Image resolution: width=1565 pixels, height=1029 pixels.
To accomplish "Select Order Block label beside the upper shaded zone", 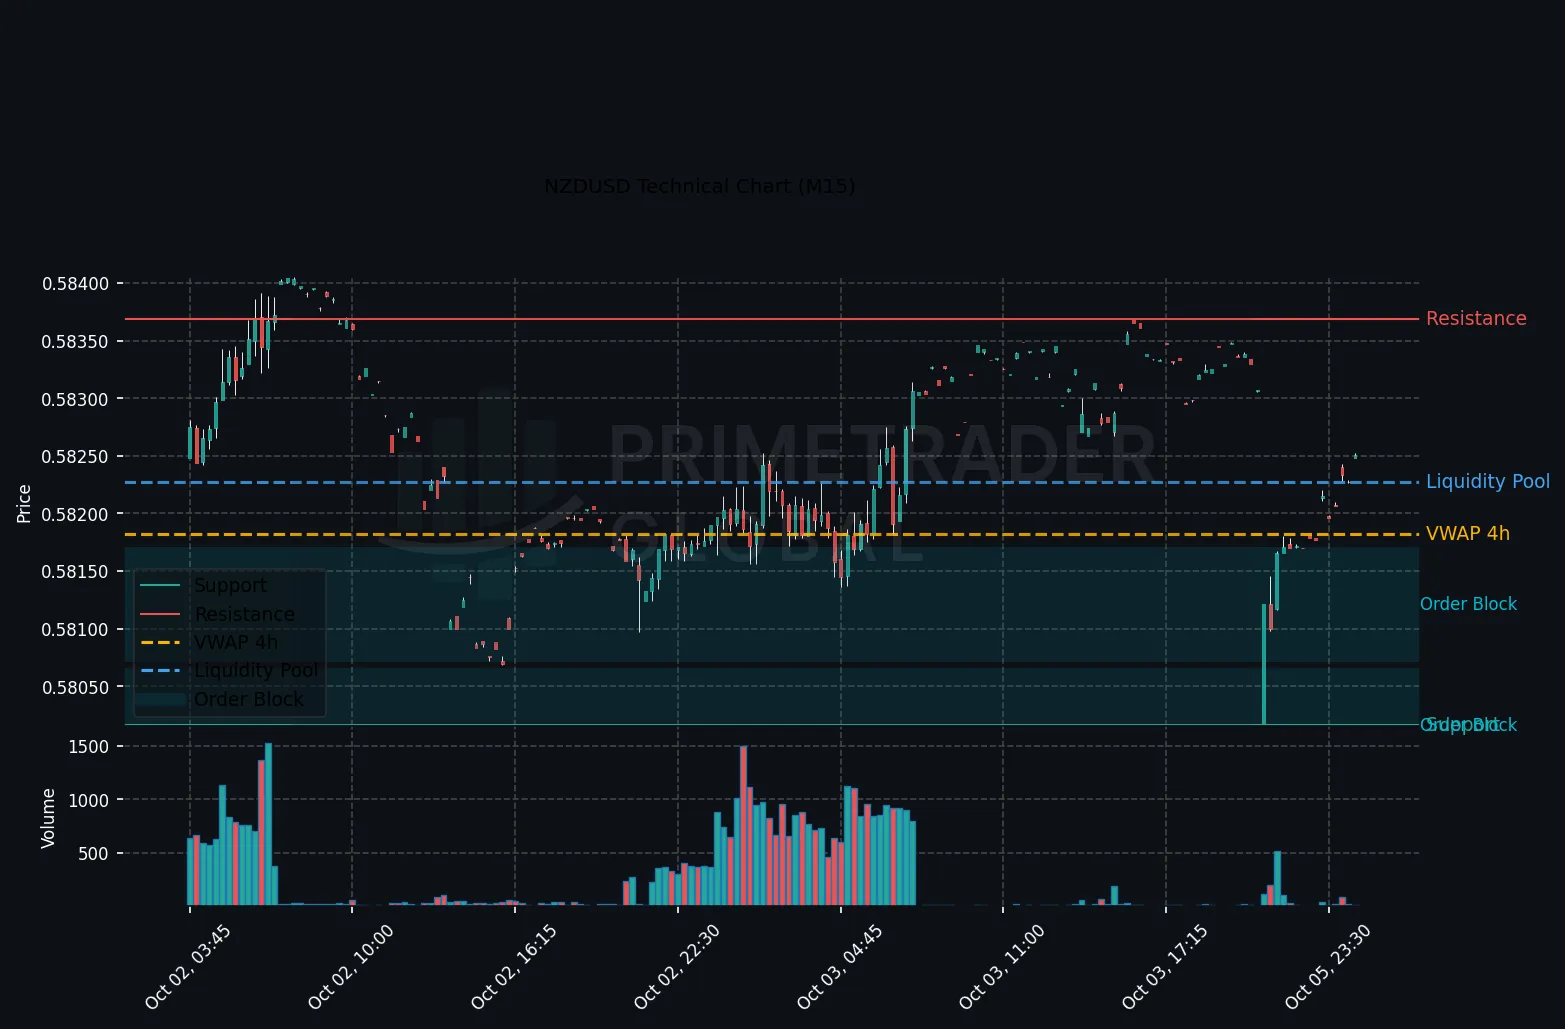I will pos(1468,604).
